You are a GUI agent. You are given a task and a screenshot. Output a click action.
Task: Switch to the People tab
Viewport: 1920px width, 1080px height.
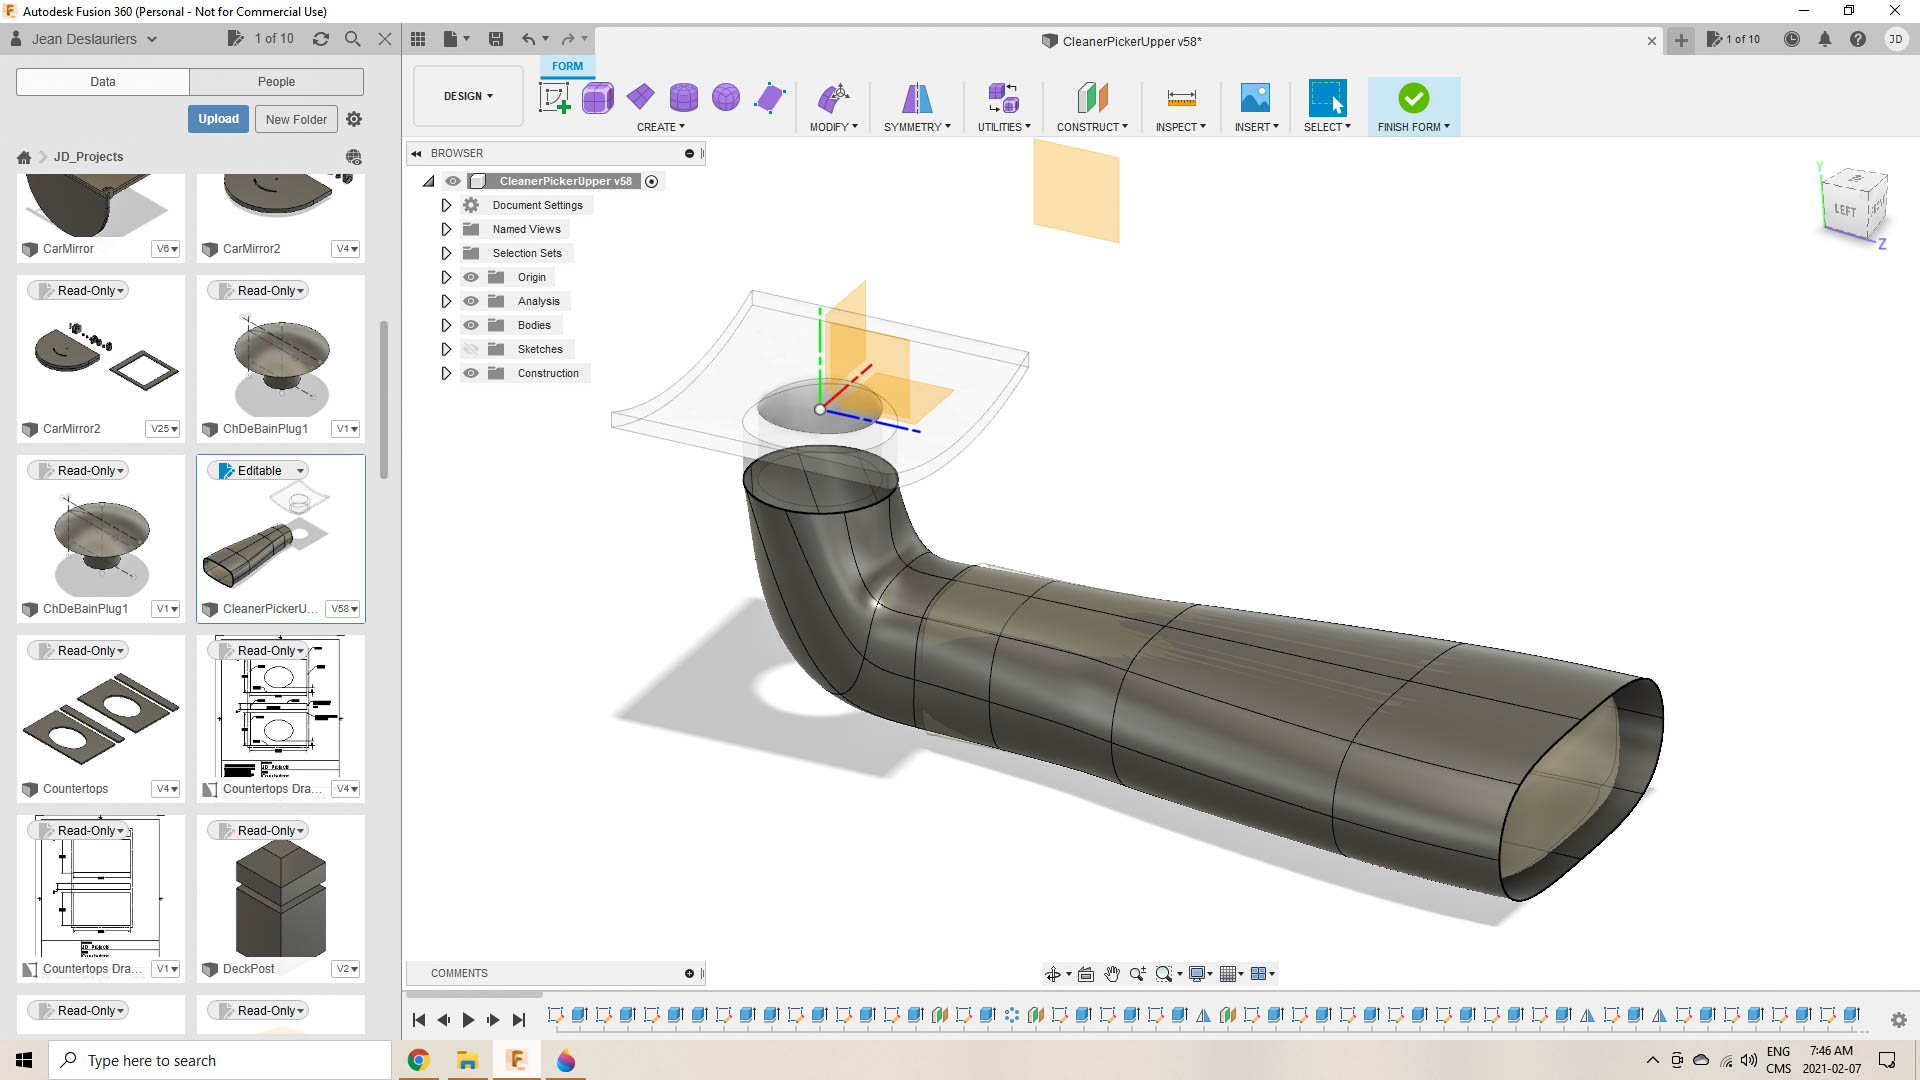[276, 82]
